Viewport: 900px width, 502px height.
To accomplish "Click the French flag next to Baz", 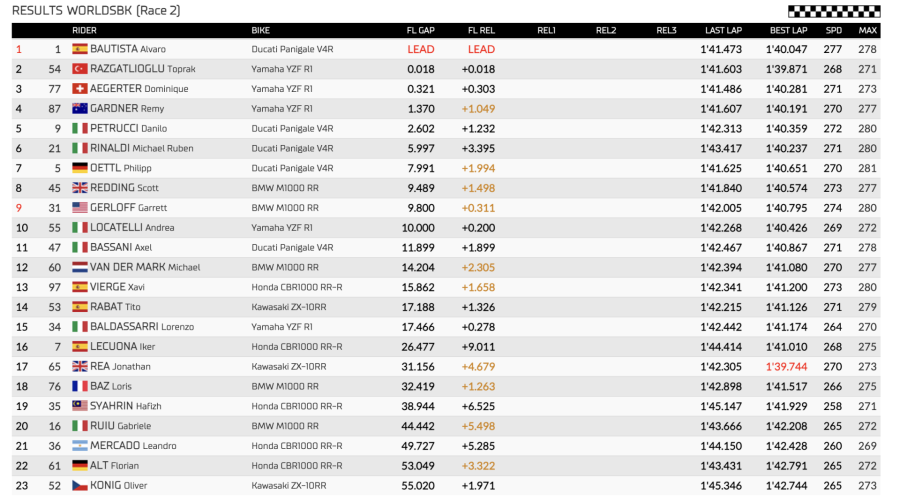I will click(x=80, y=386).
